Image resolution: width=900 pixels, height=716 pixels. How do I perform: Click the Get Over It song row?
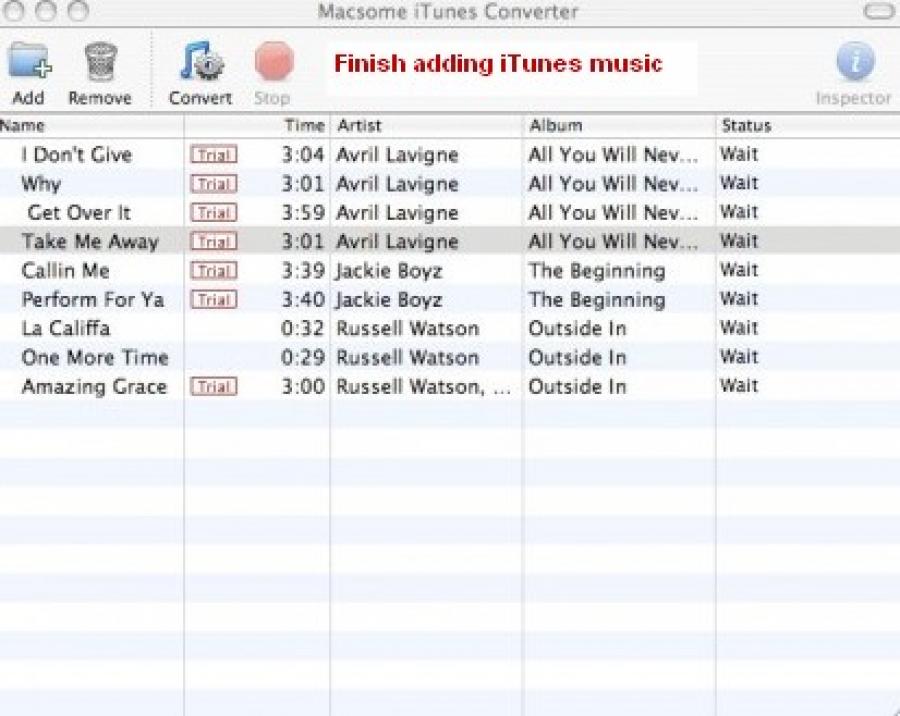[79, 213]
